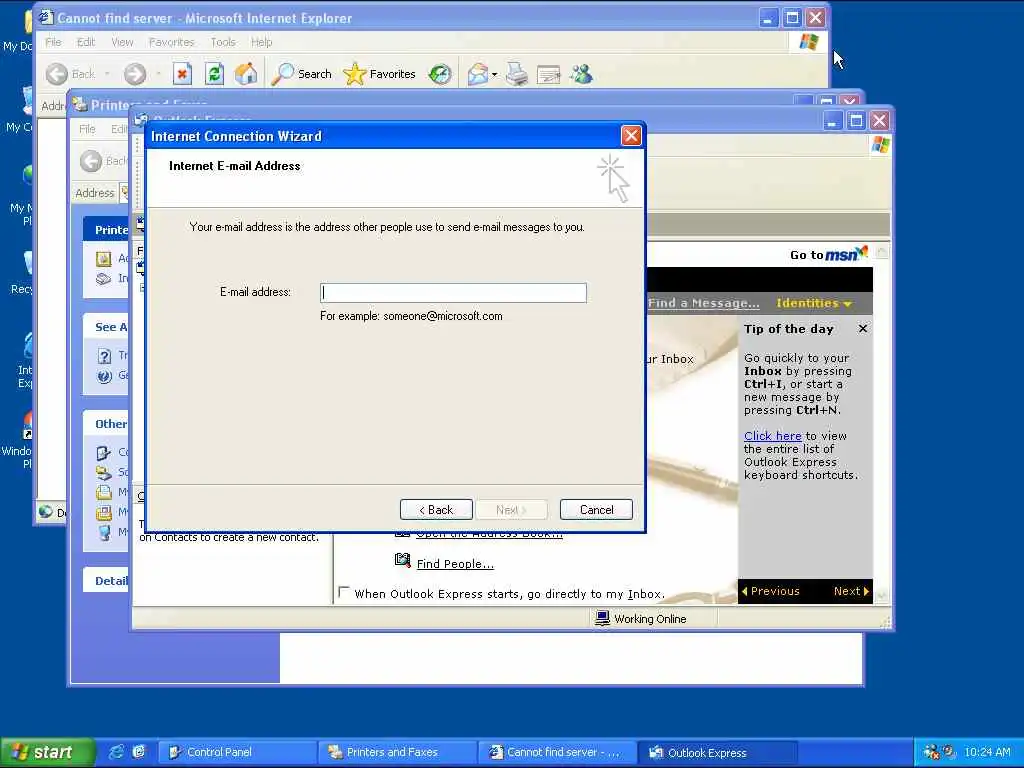
Task: Click the My Documents icon in Other Places
Action: (104, 492)
